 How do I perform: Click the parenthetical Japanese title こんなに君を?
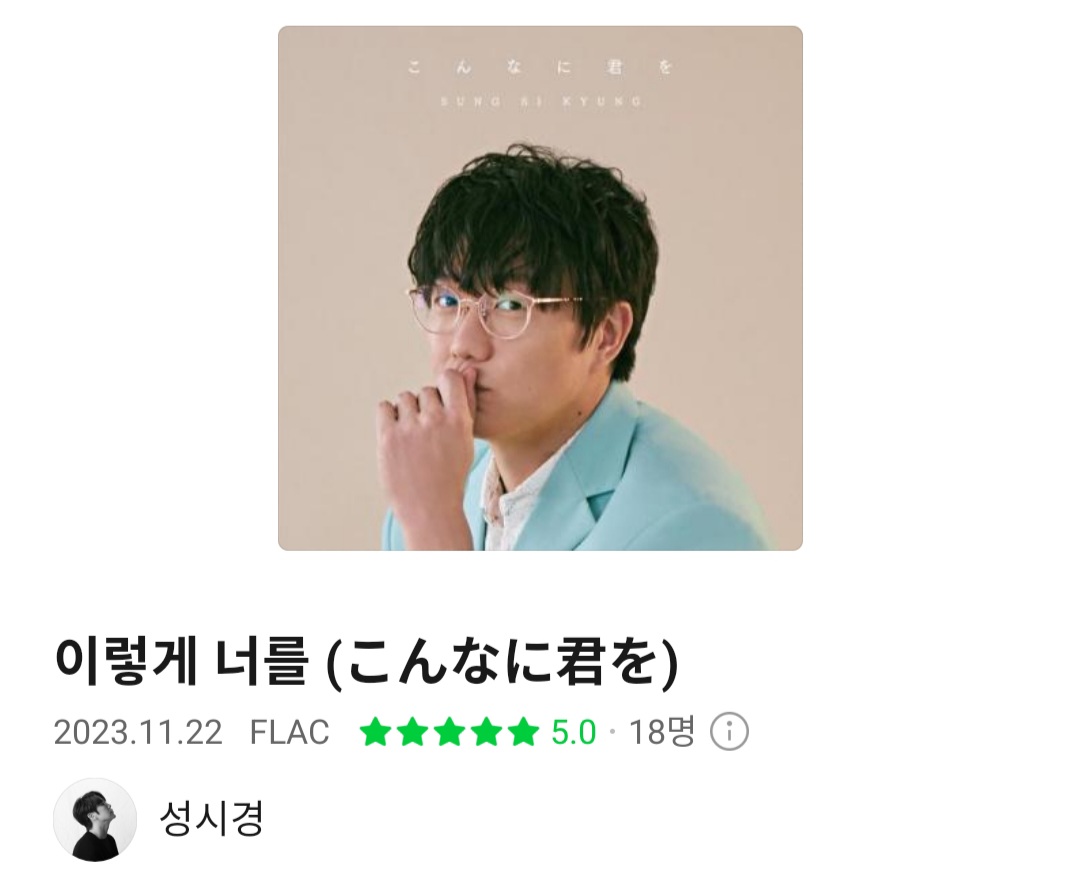tap(501, 663)
